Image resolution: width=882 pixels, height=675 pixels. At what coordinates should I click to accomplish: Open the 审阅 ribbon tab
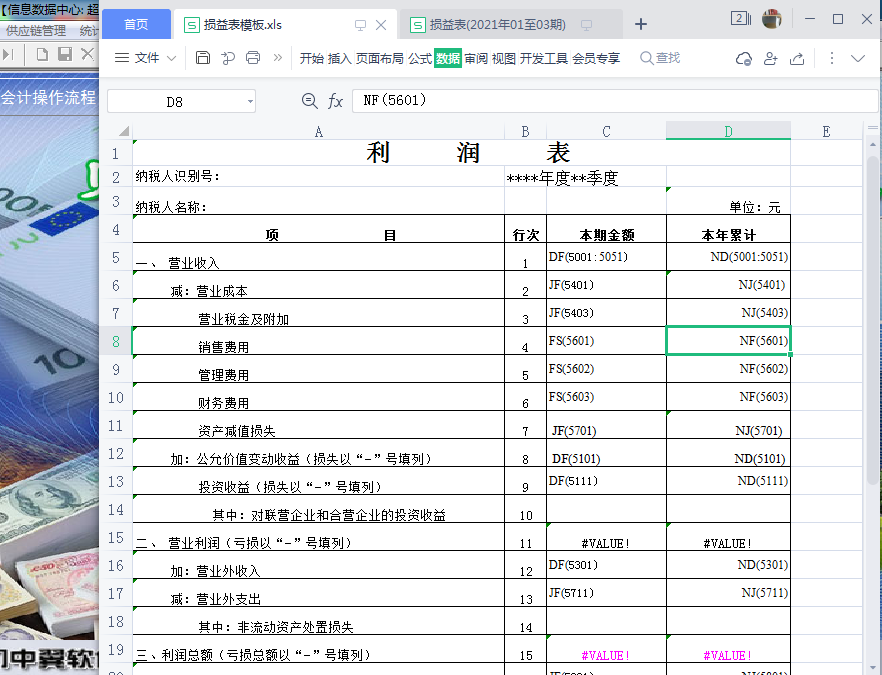coord(476,58)
